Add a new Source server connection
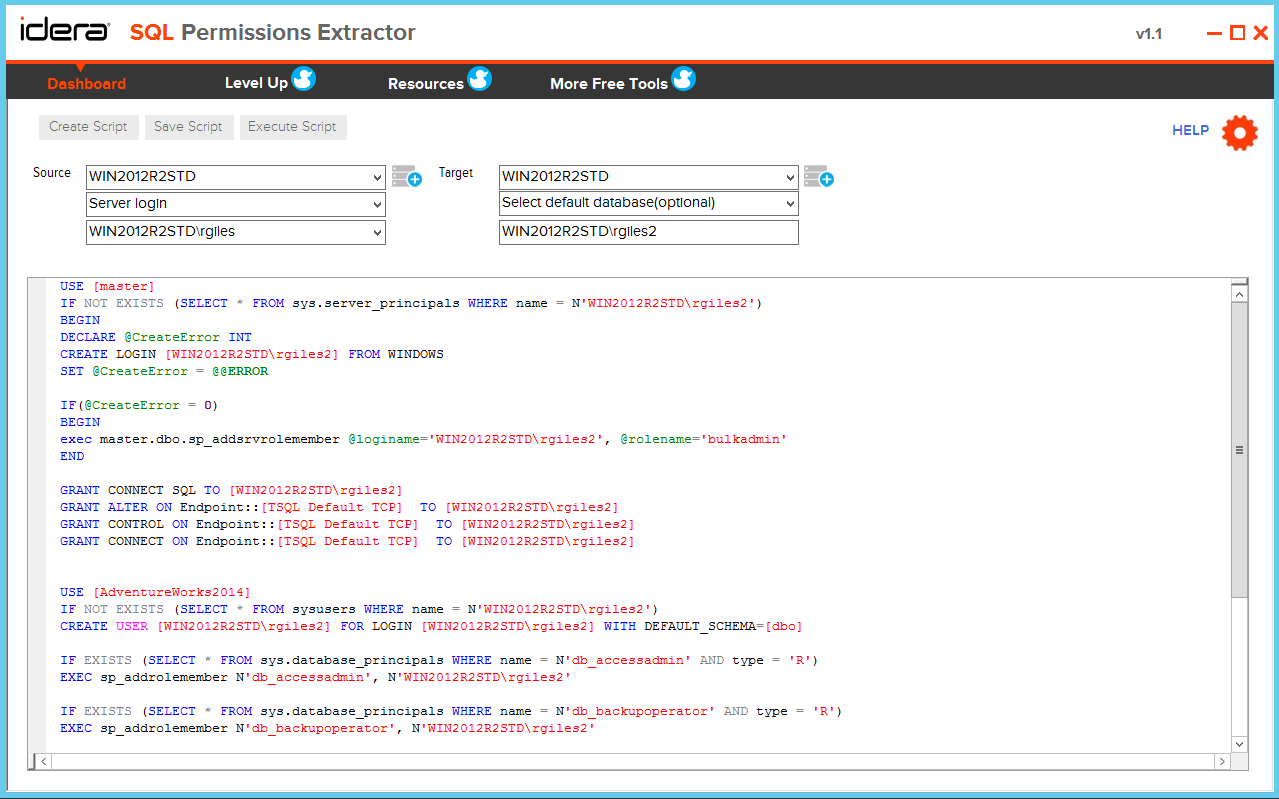This screenshot has height=799, width=1279. 406,175
